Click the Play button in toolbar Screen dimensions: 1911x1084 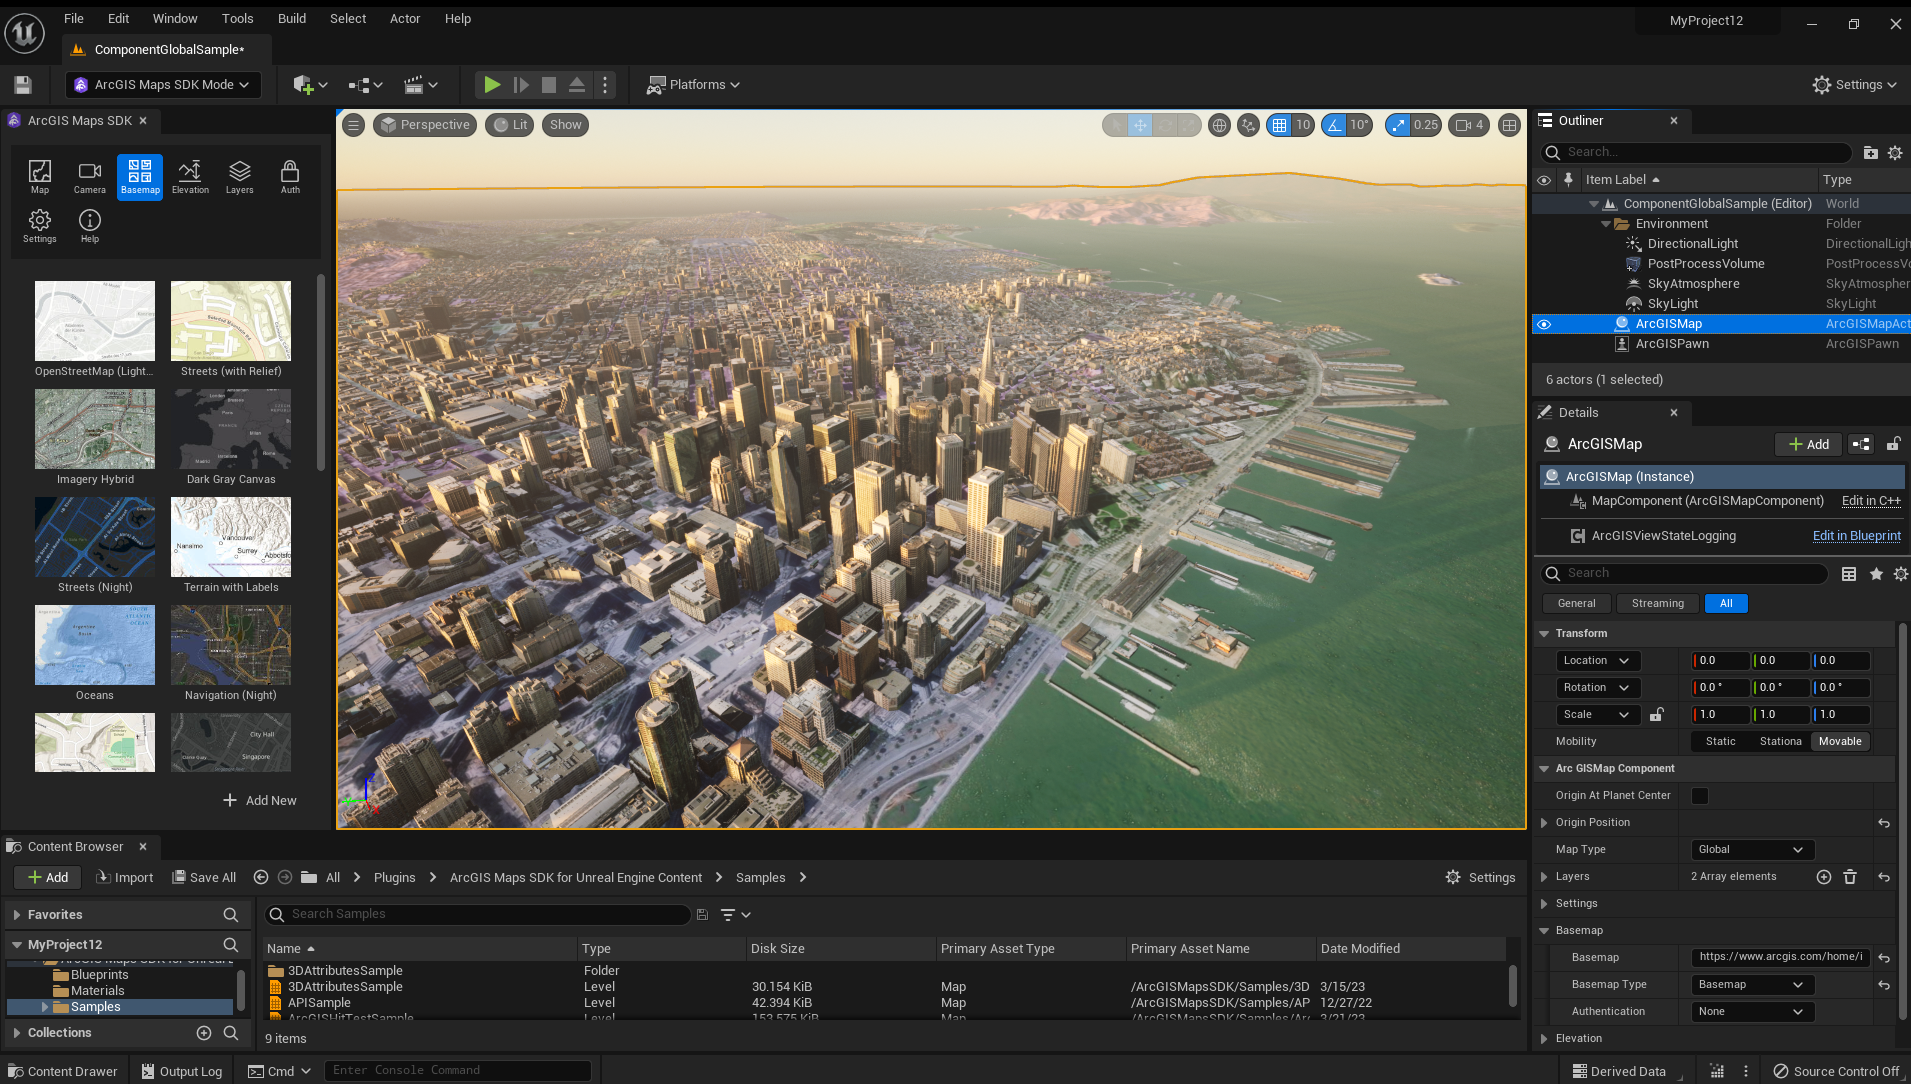pyautogui.click(x=492, y=85)
